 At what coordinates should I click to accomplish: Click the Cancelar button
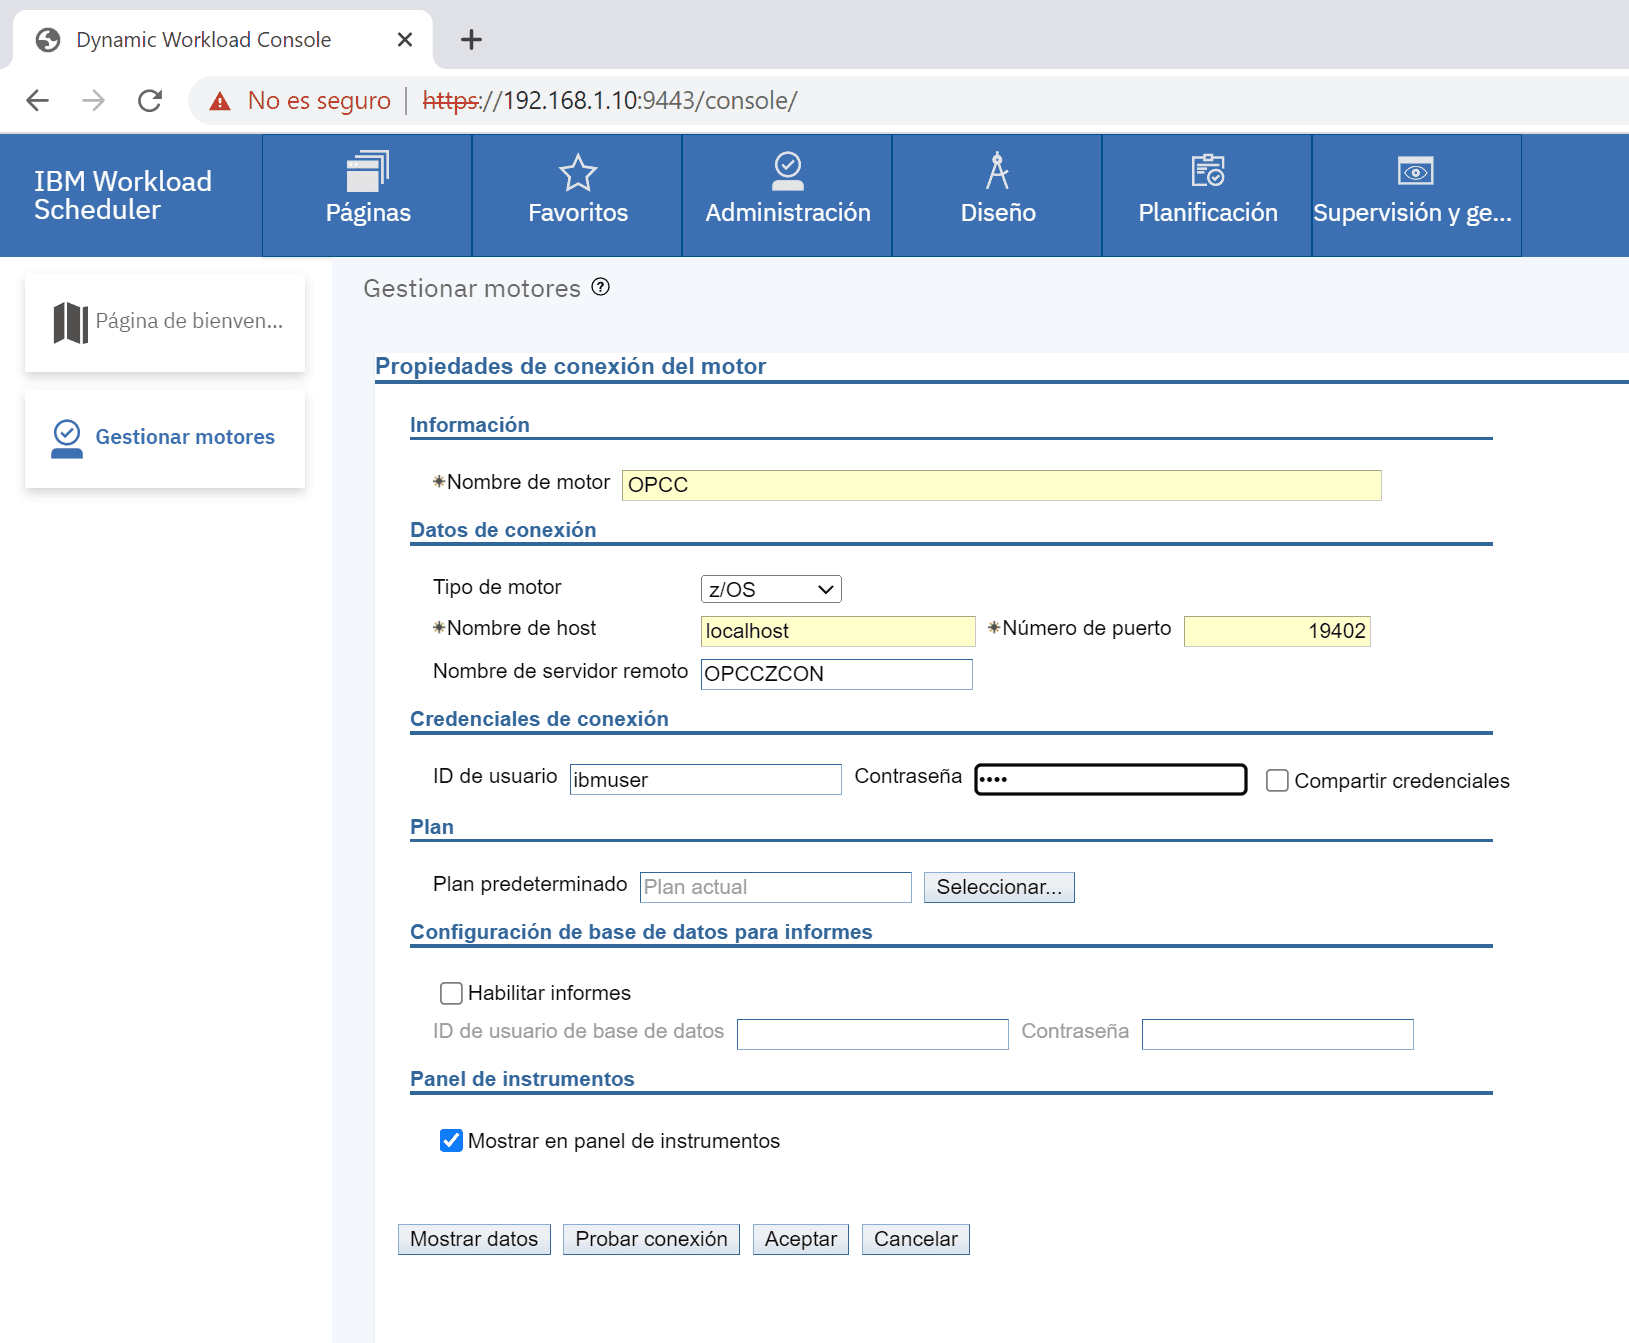916,1239
